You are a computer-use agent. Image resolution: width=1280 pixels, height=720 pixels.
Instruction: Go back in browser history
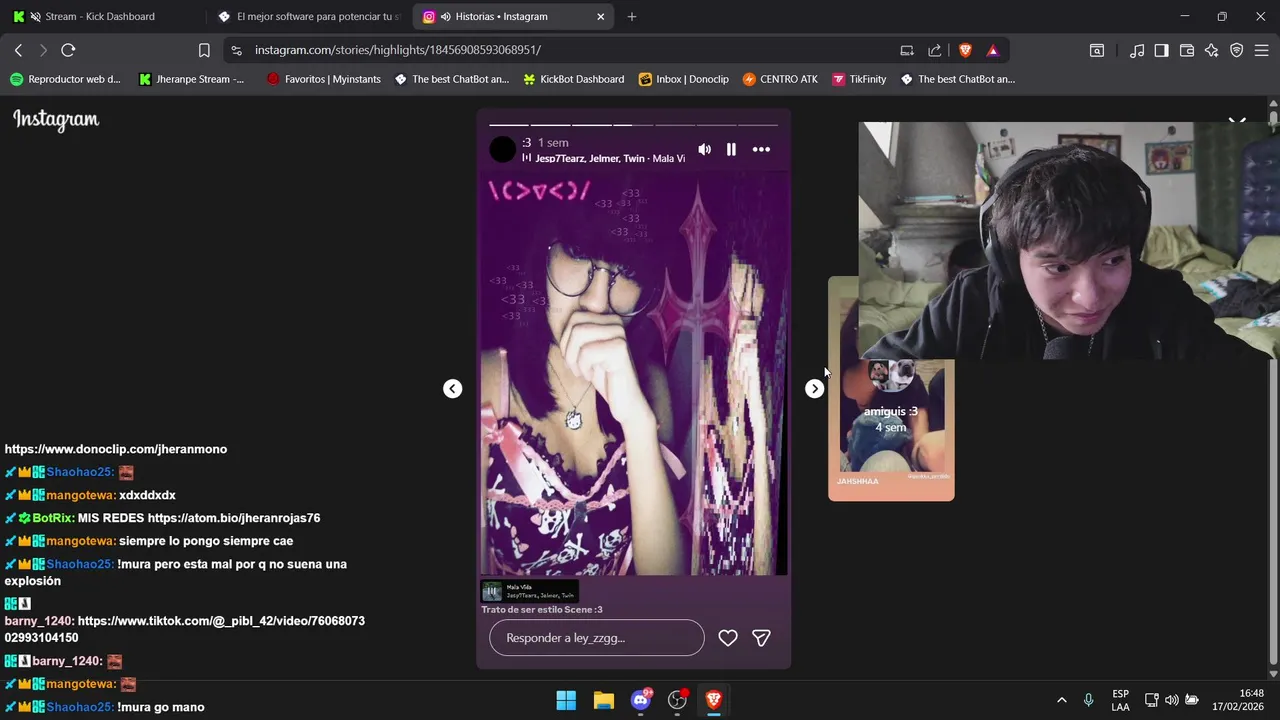pos(18,50)
